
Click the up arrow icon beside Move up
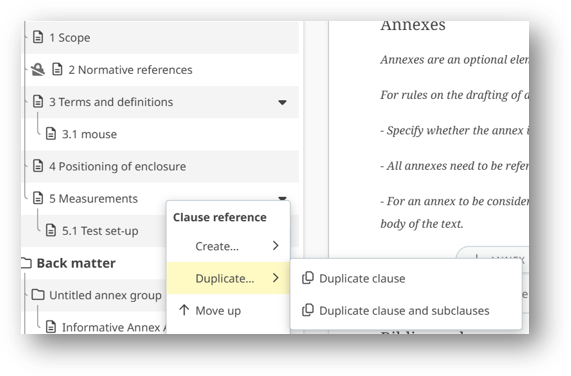pos(184,310)
